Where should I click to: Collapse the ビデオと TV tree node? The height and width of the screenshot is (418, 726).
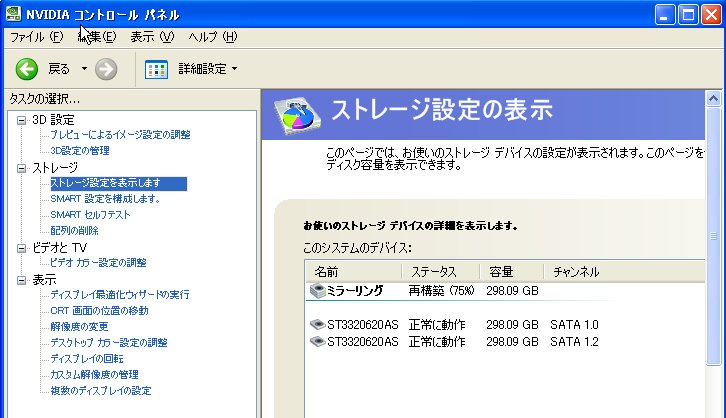tap(21, 248)
